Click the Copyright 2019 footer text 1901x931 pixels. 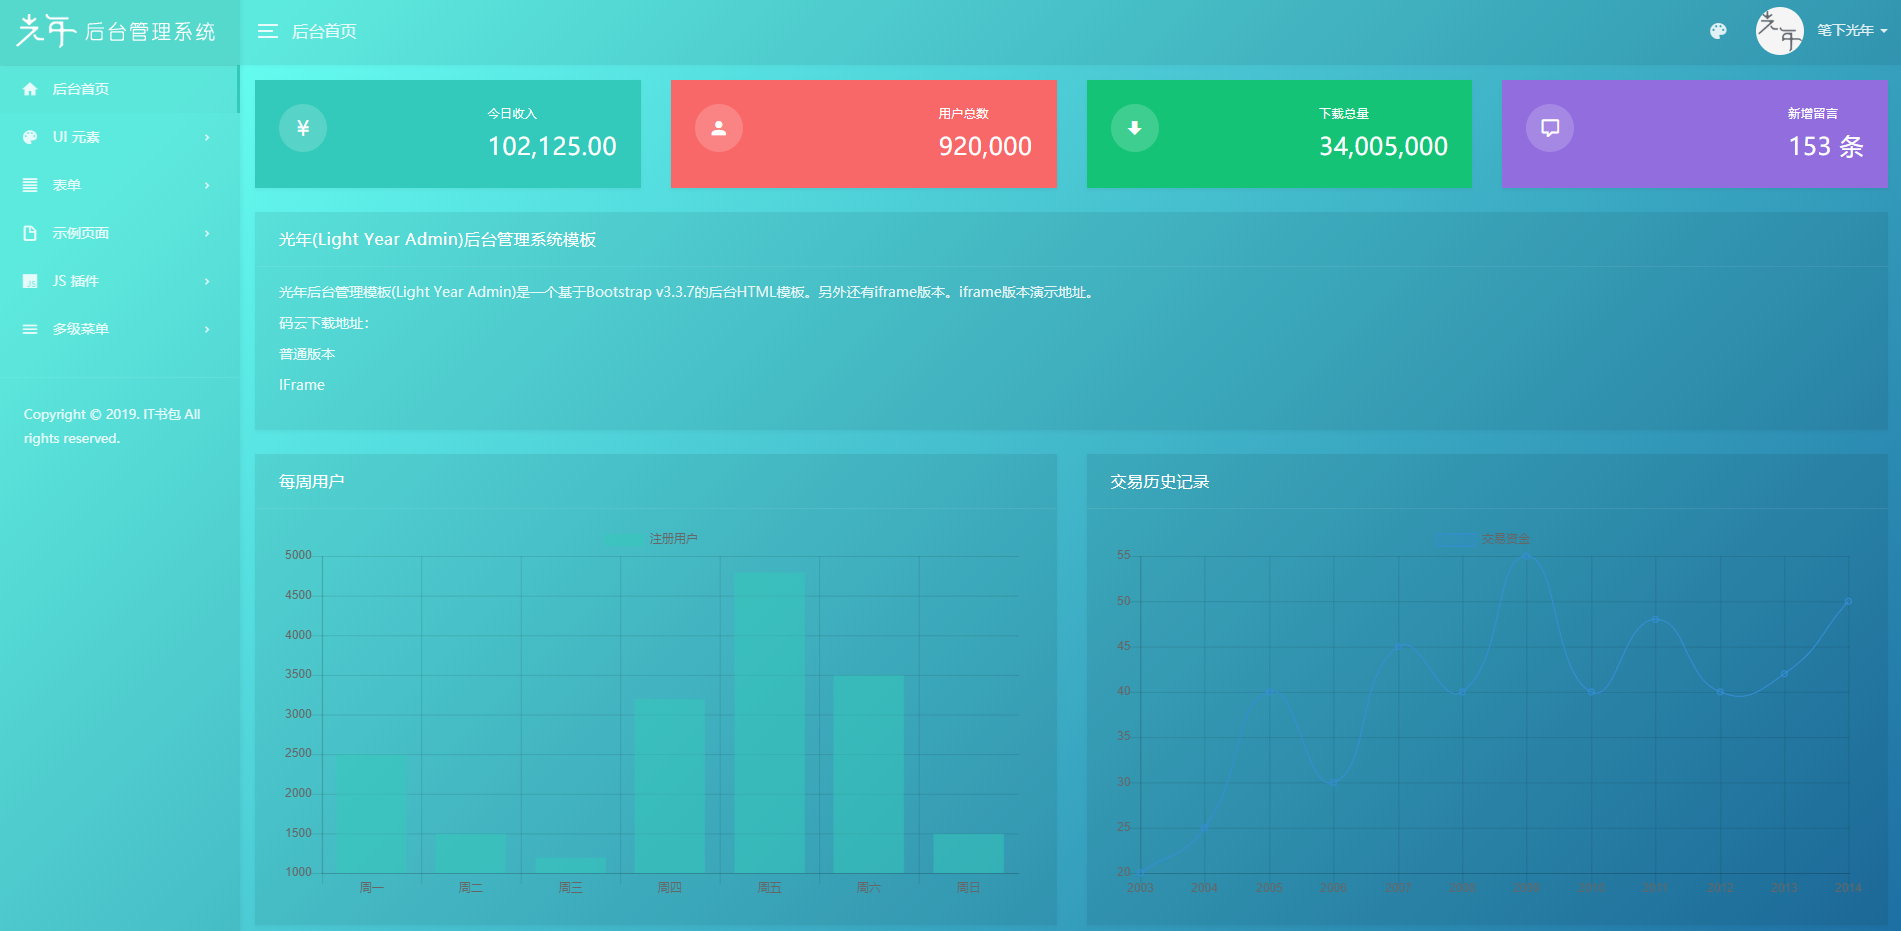112,426
